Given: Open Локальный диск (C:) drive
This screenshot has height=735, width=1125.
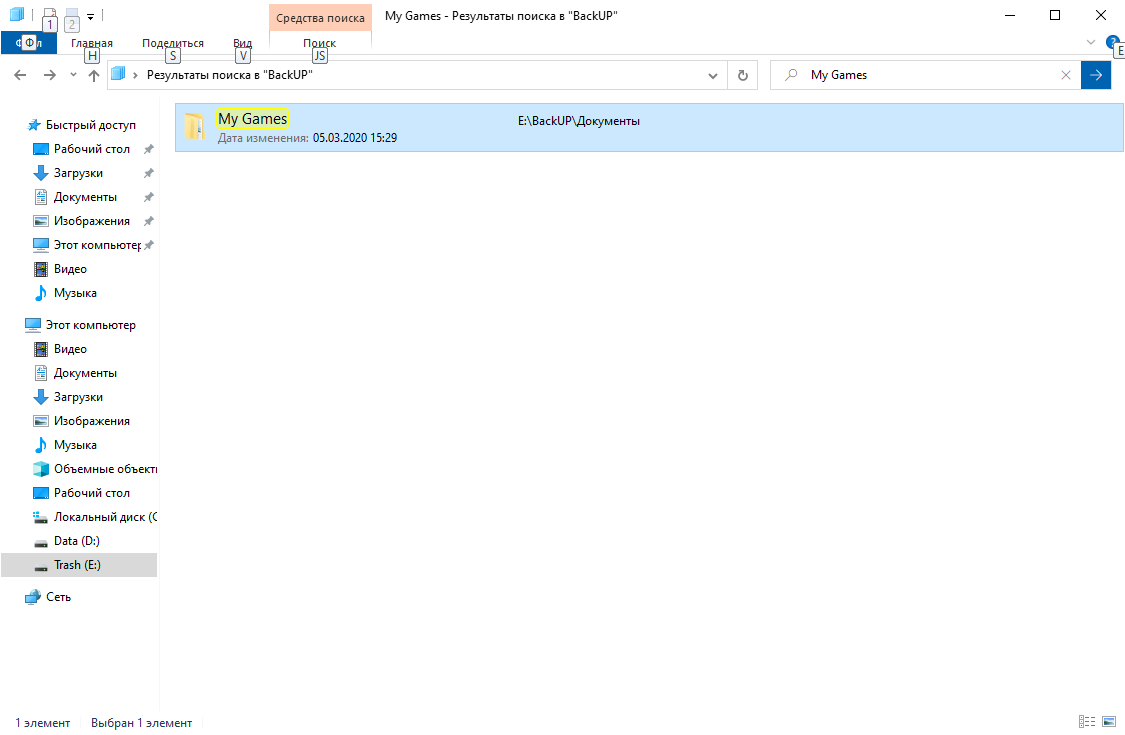Looking at the screenshot, I should tap(105, 517).
